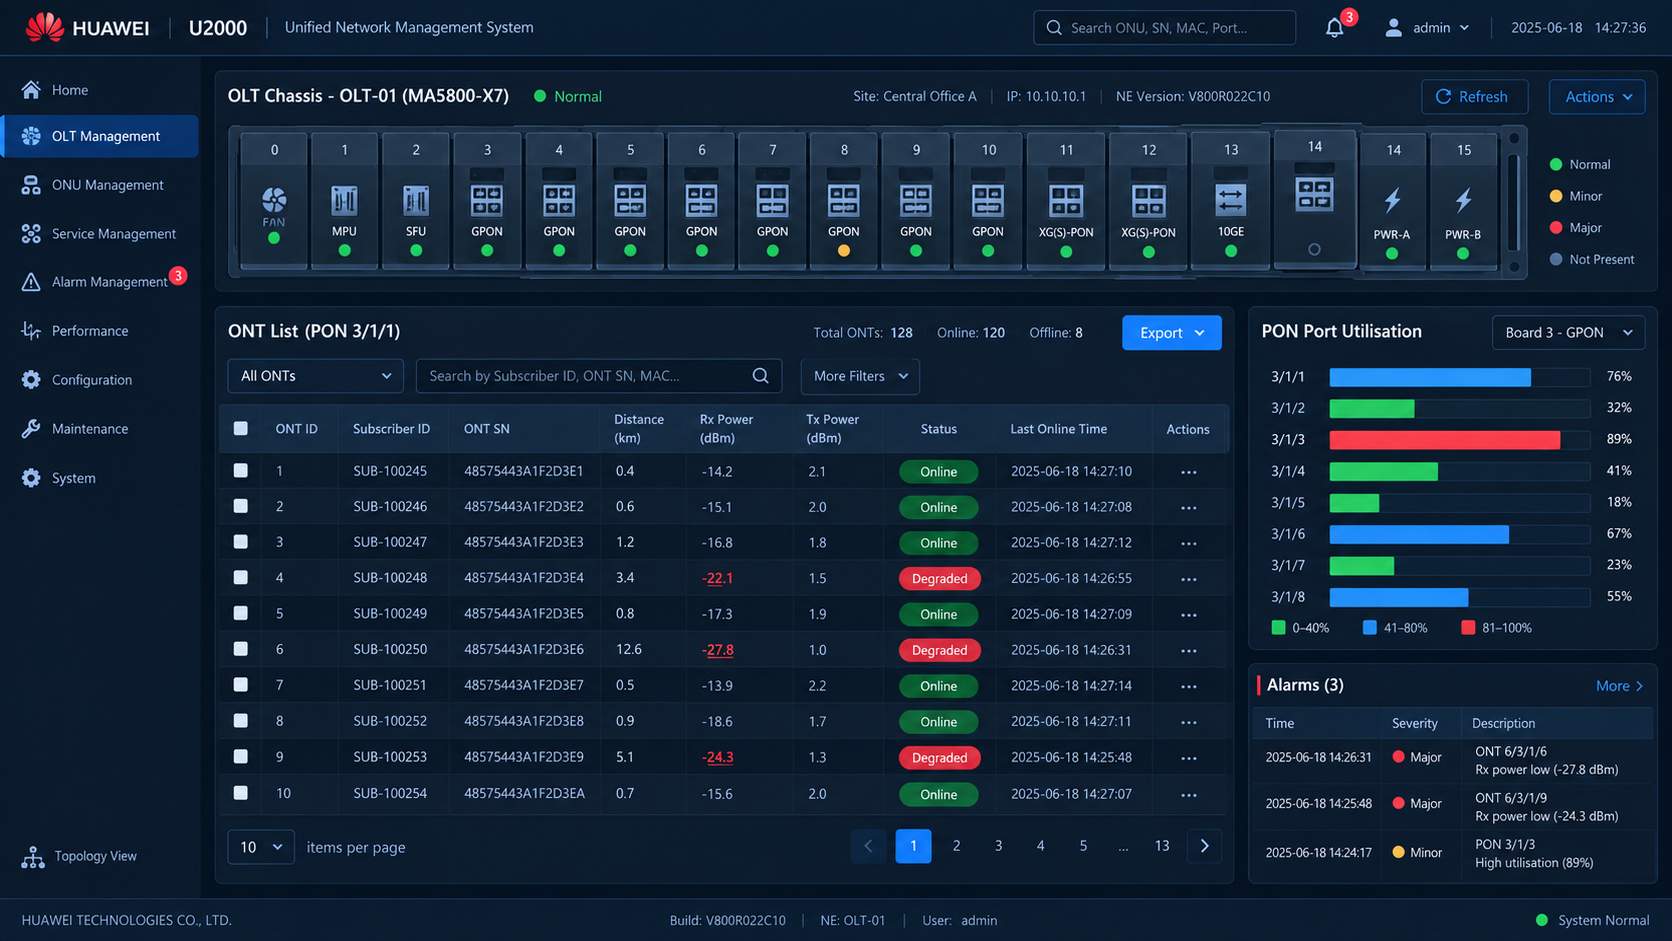The image size is (1672, 941).
Task: Check the box for SUB-100254
Action: point(241,792)
